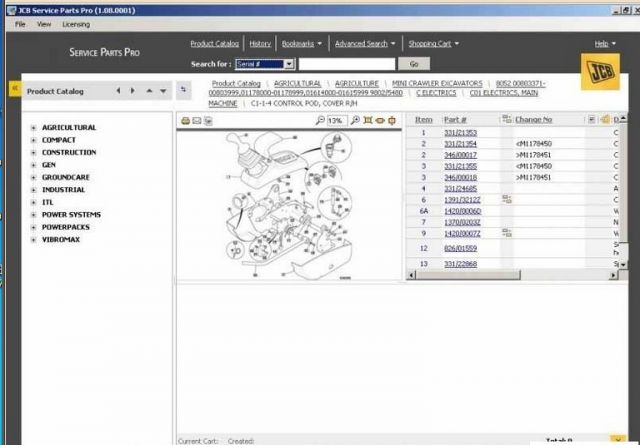Go to next catalog page arrow

132,91
